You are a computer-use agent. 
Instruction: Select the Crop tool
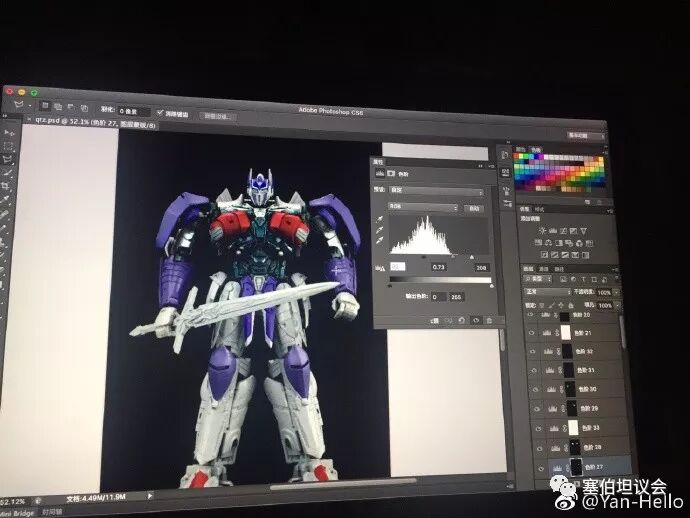tap(6, 186)
